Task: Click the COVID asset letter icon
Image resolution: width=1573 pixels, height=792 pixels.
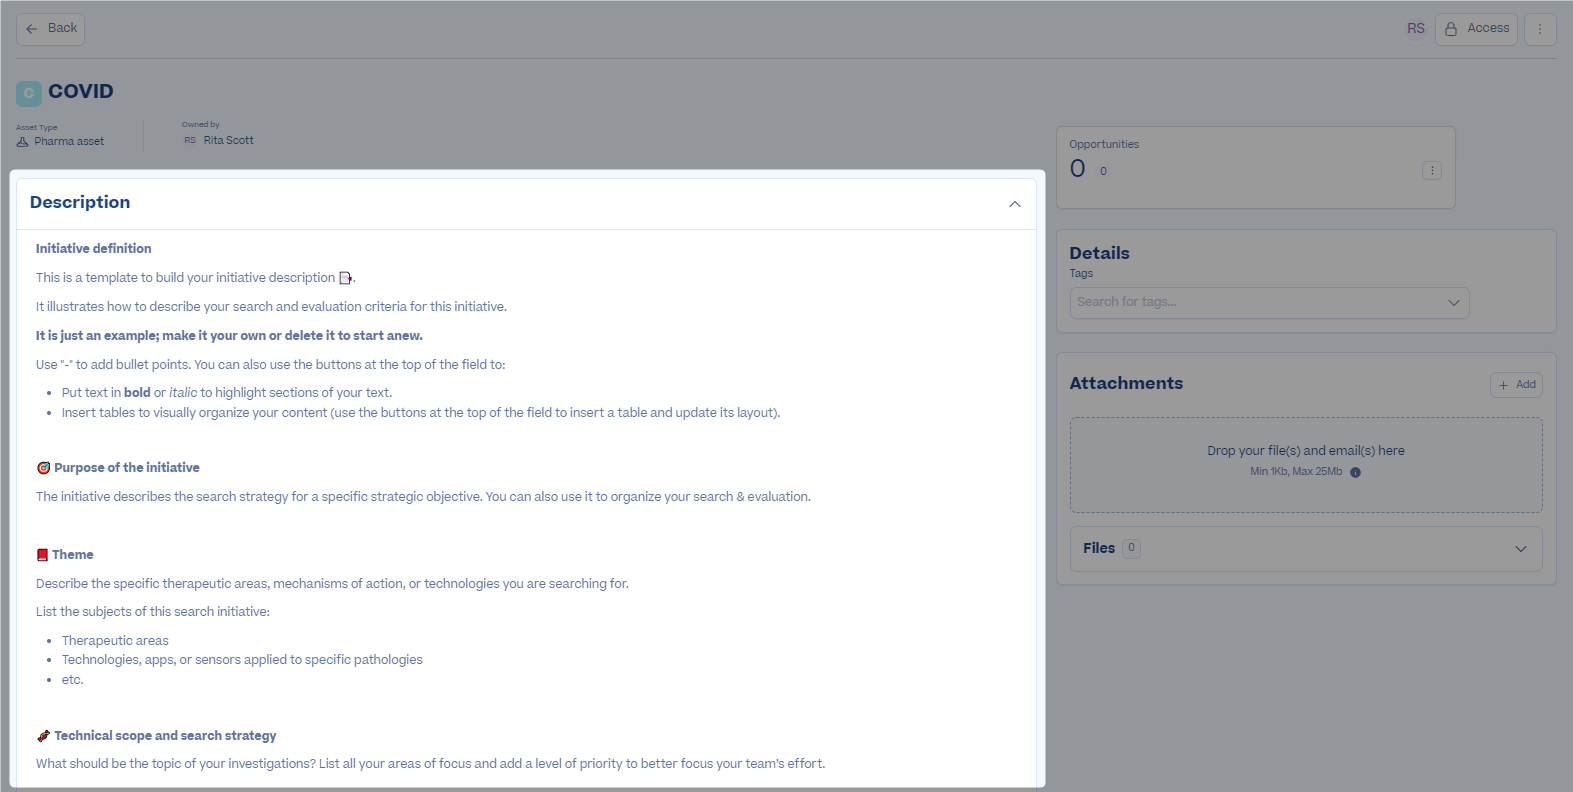Action: 29,93
